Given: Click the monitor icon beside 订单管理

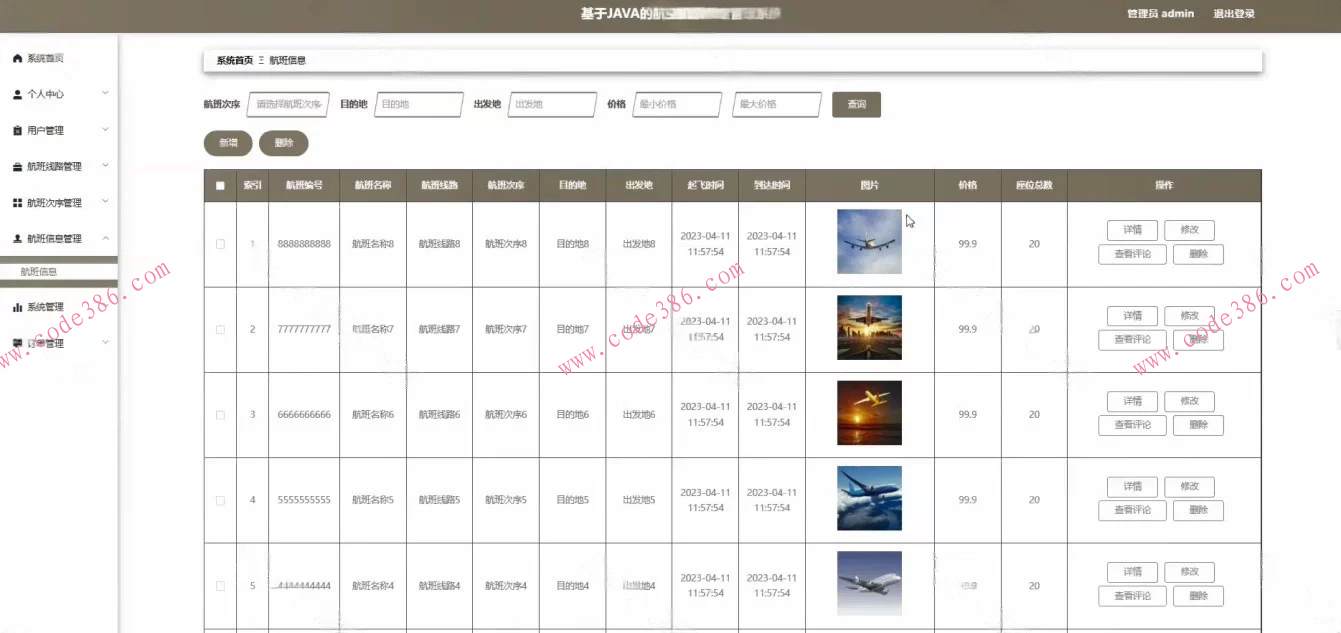Looking at the screenshot, I should (16, 342).
